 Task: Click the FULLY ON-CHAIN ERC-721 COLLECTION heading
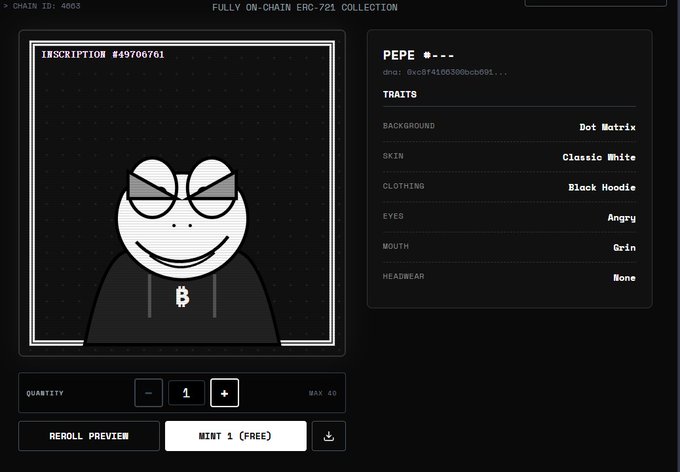coord(305,7)
